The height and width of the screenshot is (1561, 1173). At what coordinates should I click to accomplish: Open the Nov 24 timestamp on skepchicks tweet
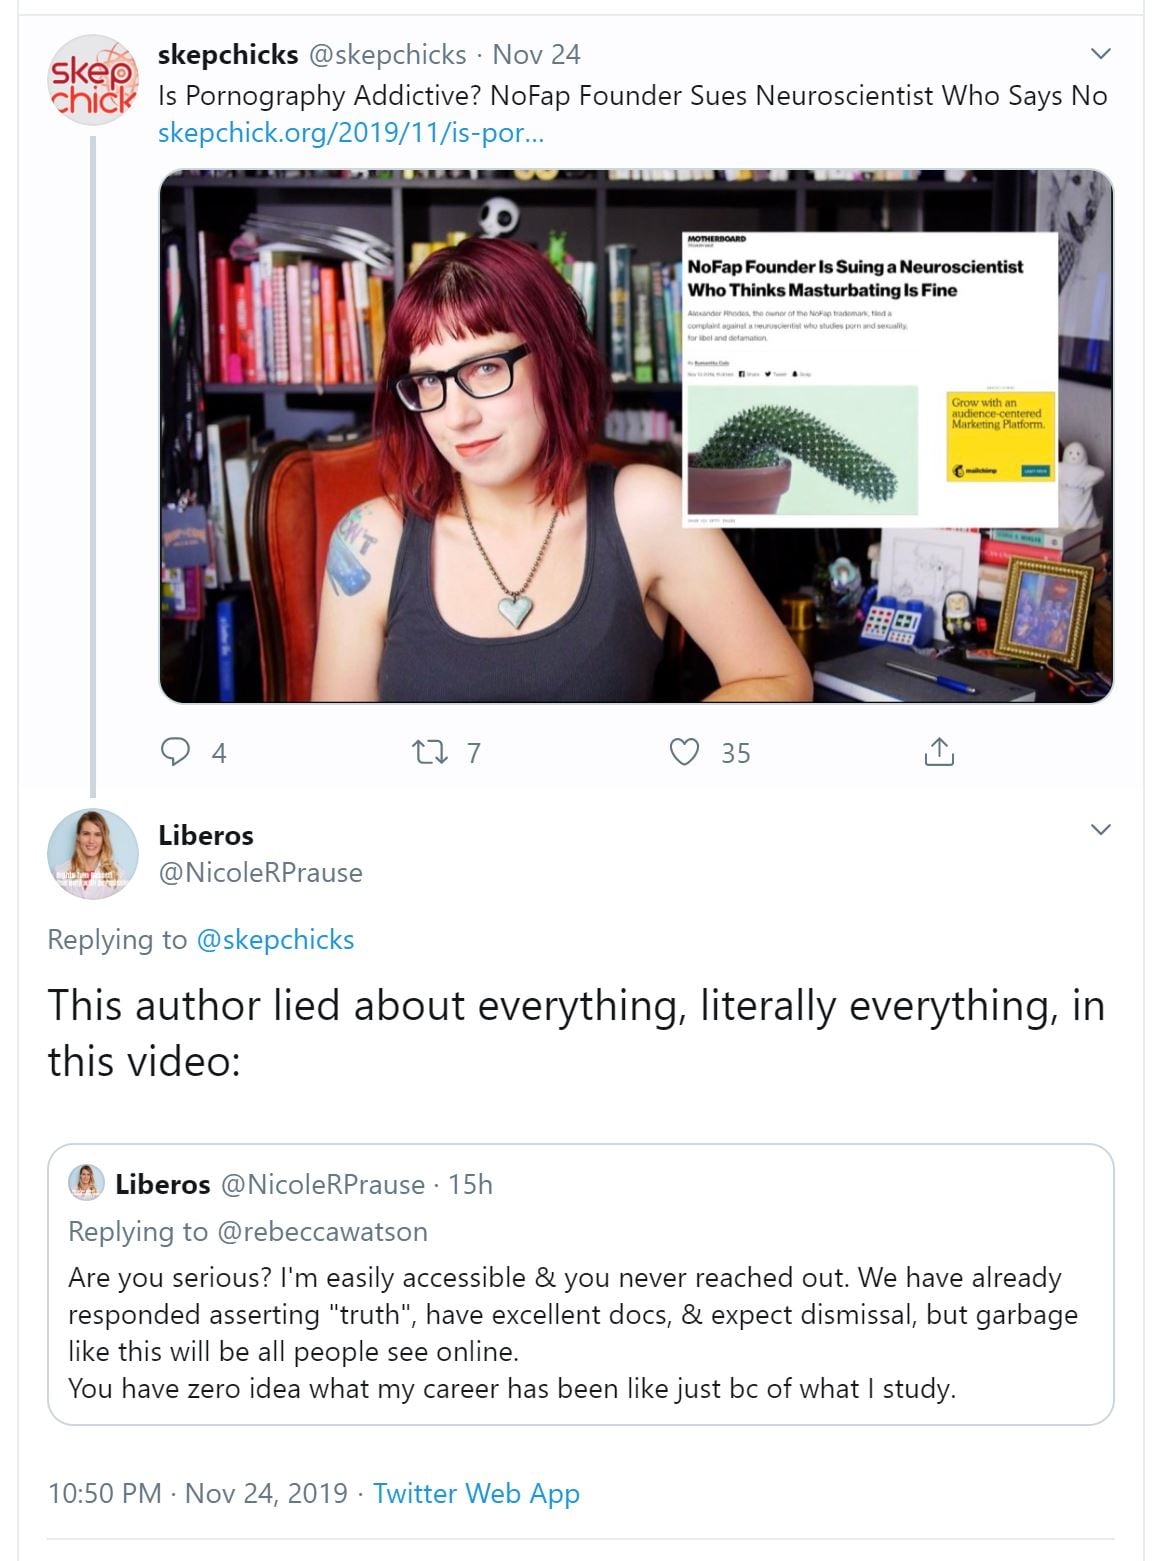click(x=536, y=54)
